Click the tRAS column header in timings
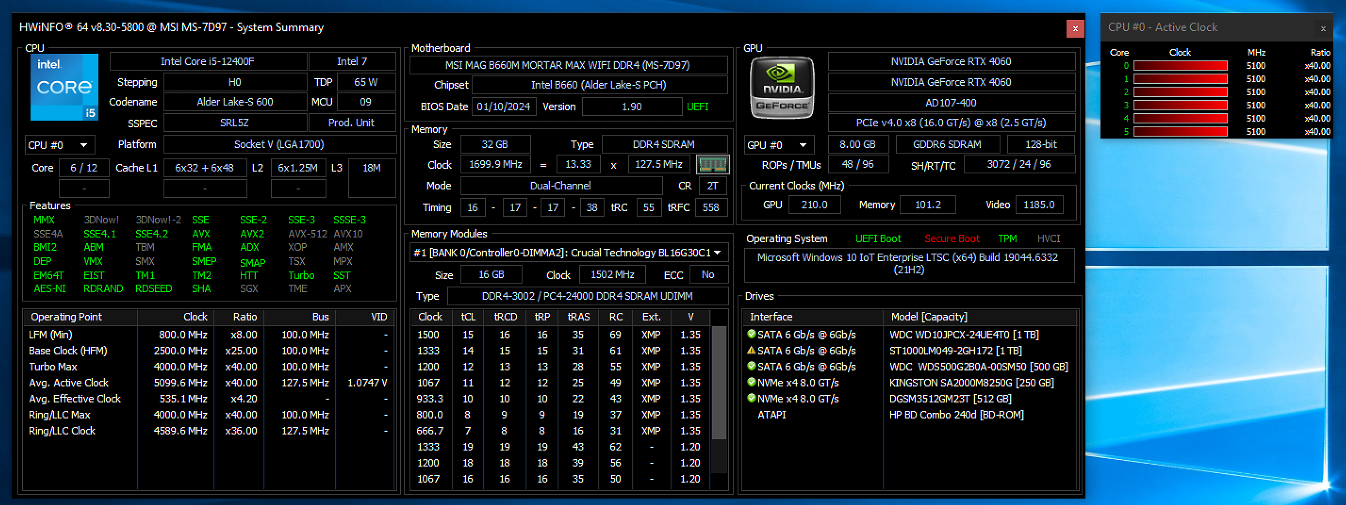 579,317
